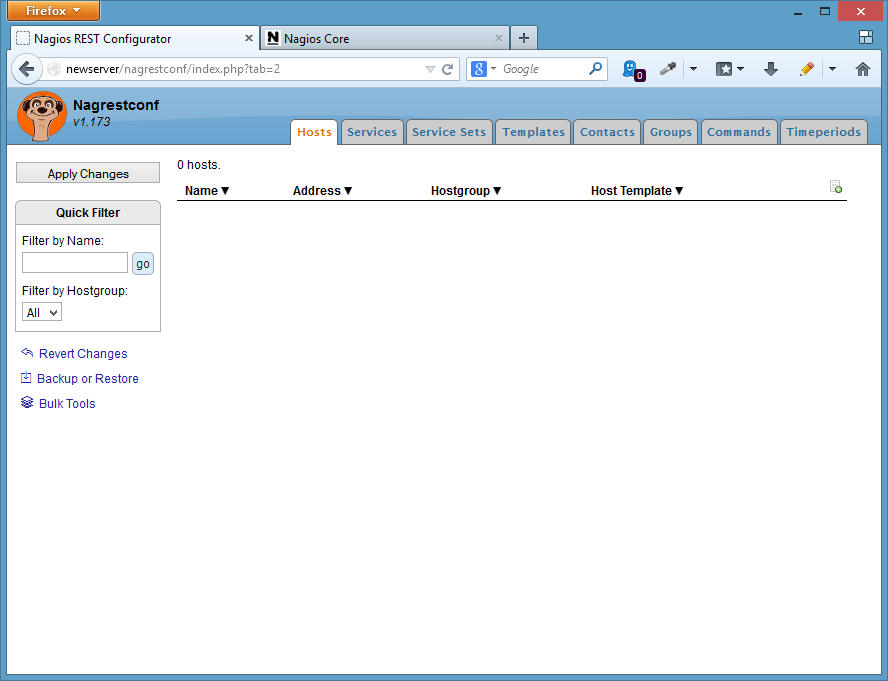The height and width of the screenshot is (681, 888).
Task: Open a new browser tab
Action: (x=524, y=38)
